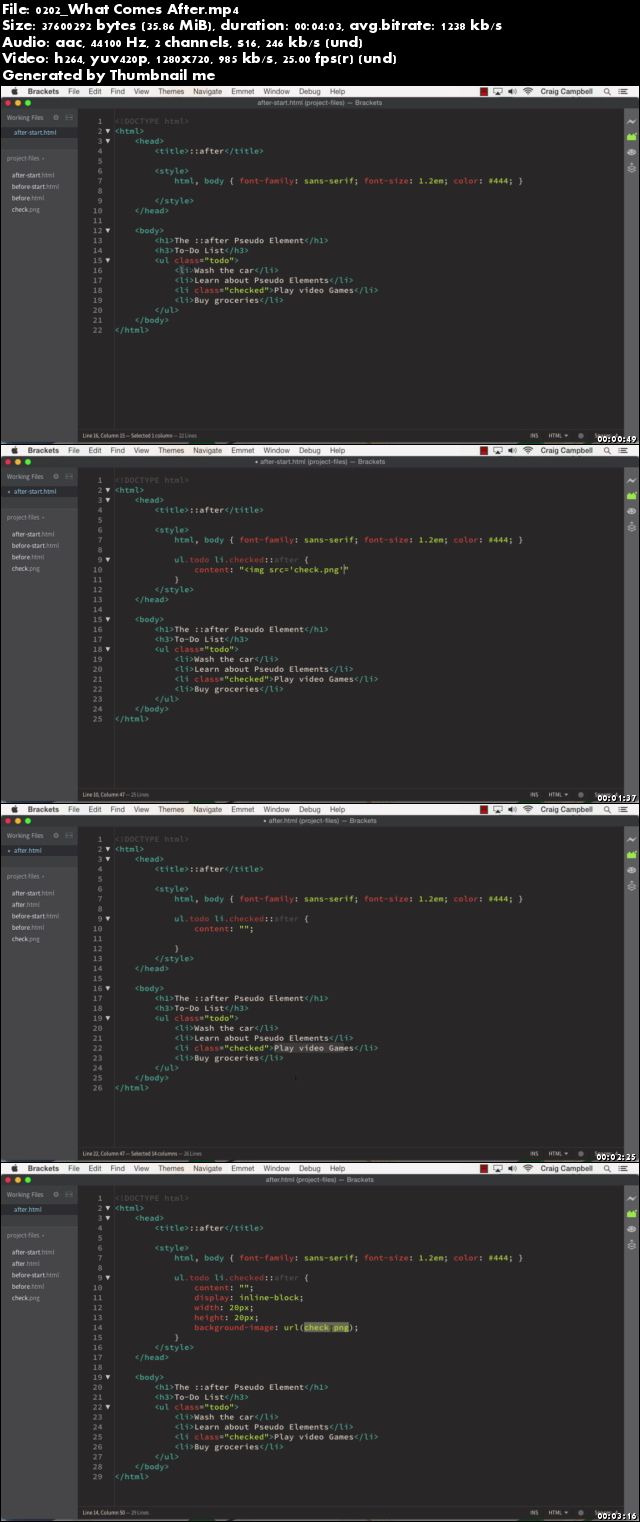
Task: Toggle INS insert mode in 00:03:16 frame
Action: point(534,1512)
